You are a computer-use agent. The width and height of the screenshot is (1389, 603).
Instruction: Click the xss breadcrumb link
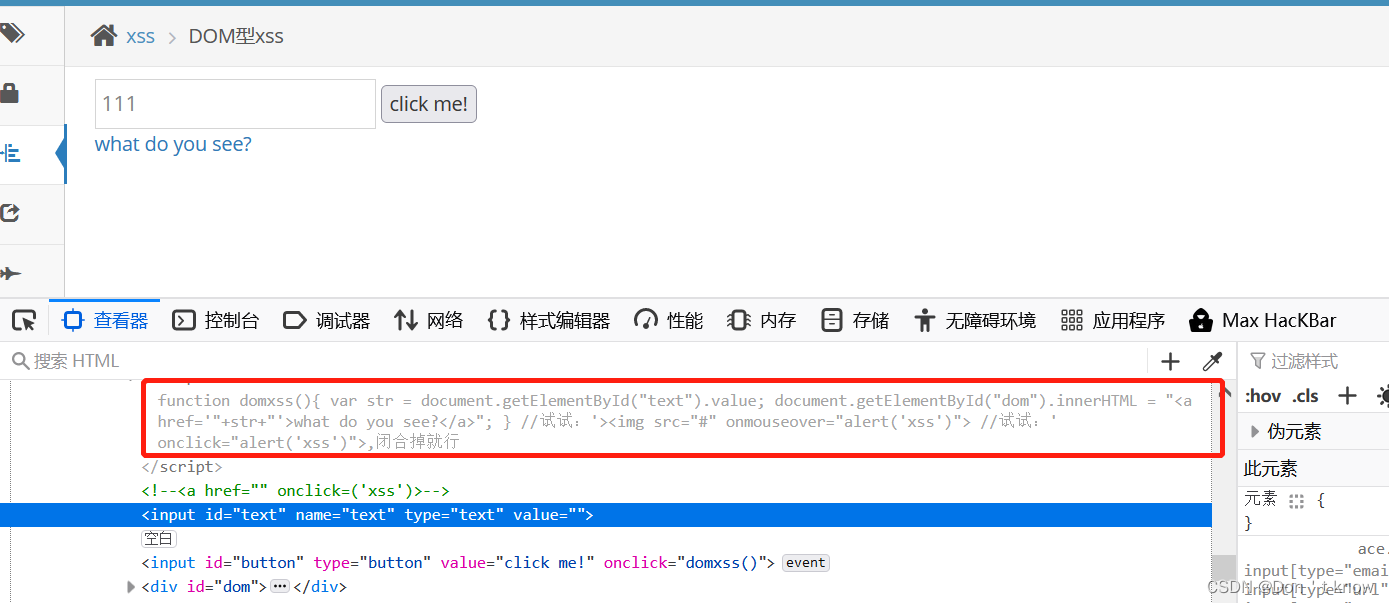140,37
